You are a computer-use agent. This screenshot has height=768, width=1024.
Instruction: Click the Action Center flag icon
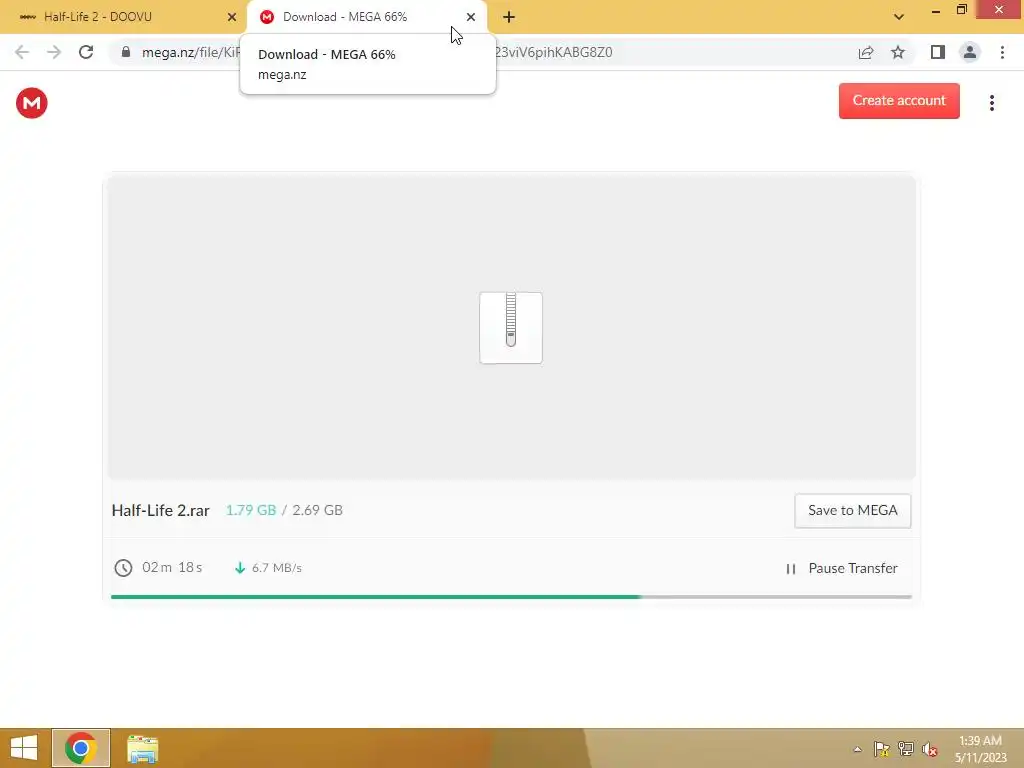(x=882, y=749)
